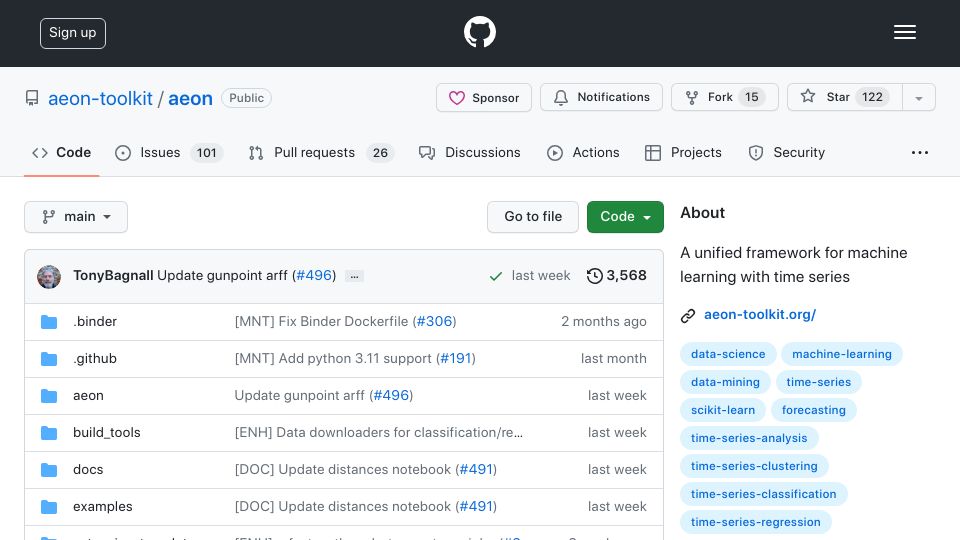Image resolution: width=960 pixels, height=540 pixels.
Task: Click the docs folder icon
Action: (49, 470)
